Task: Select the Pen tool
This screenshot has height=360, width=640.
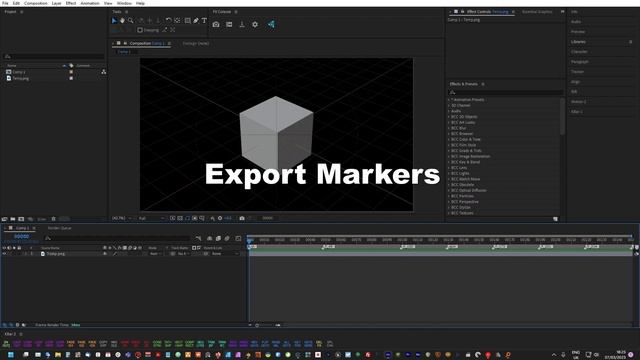Action: (196, 20)
